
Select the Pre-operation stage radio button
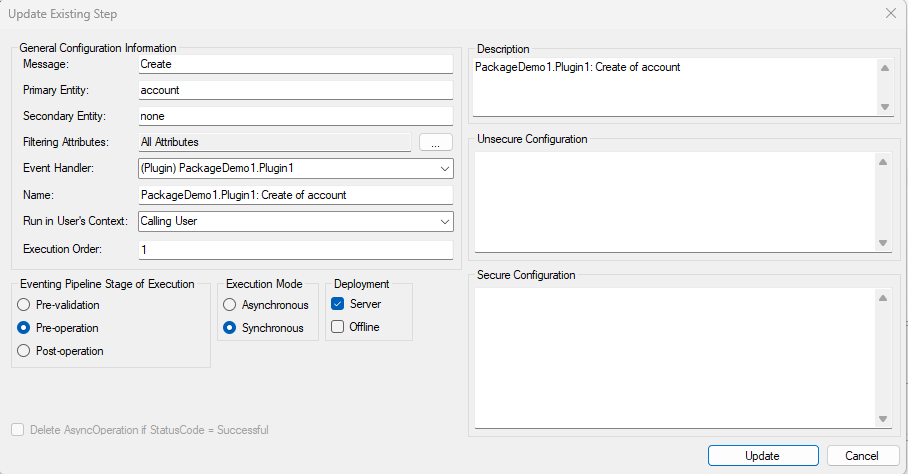[x=24, y=328]
